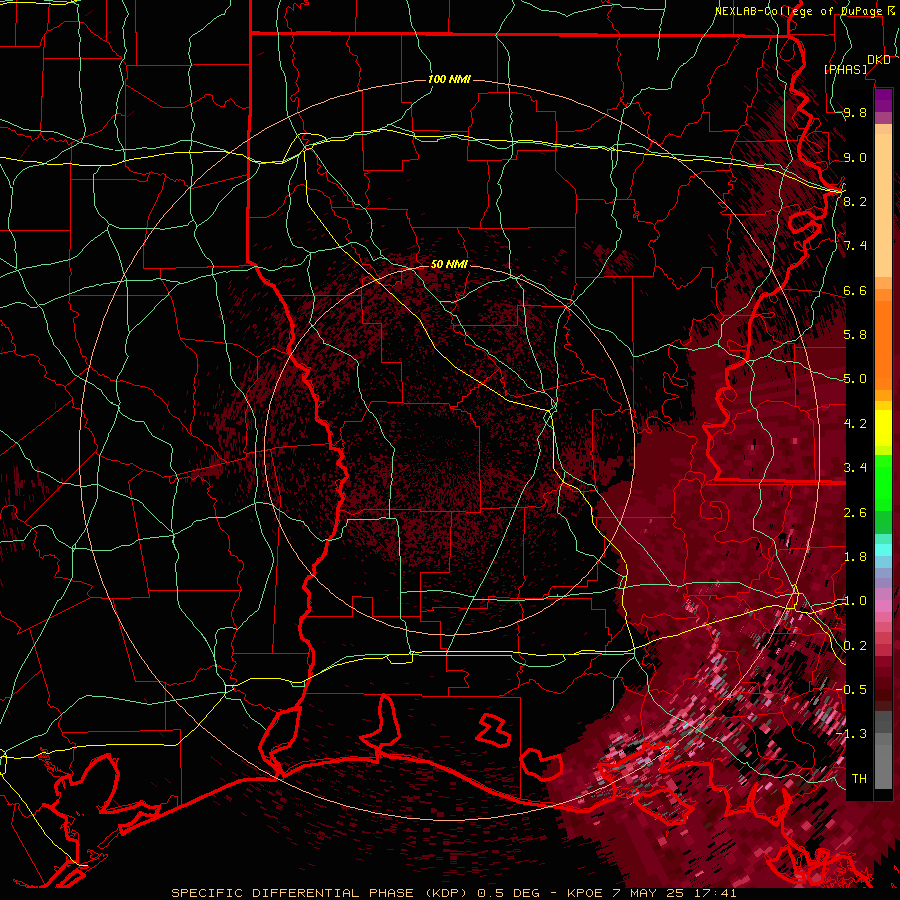Image resolution: width=900 pixels, height=900 pixels.
Task: Click the 7.4 scale value
Action: (x=855, y=246)
